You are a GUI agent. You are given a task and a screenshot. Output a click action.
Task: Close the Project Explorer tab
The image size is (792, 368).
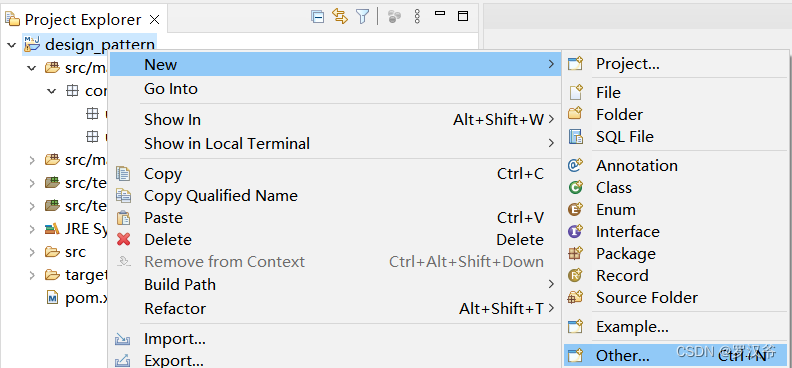click(155, 20)
